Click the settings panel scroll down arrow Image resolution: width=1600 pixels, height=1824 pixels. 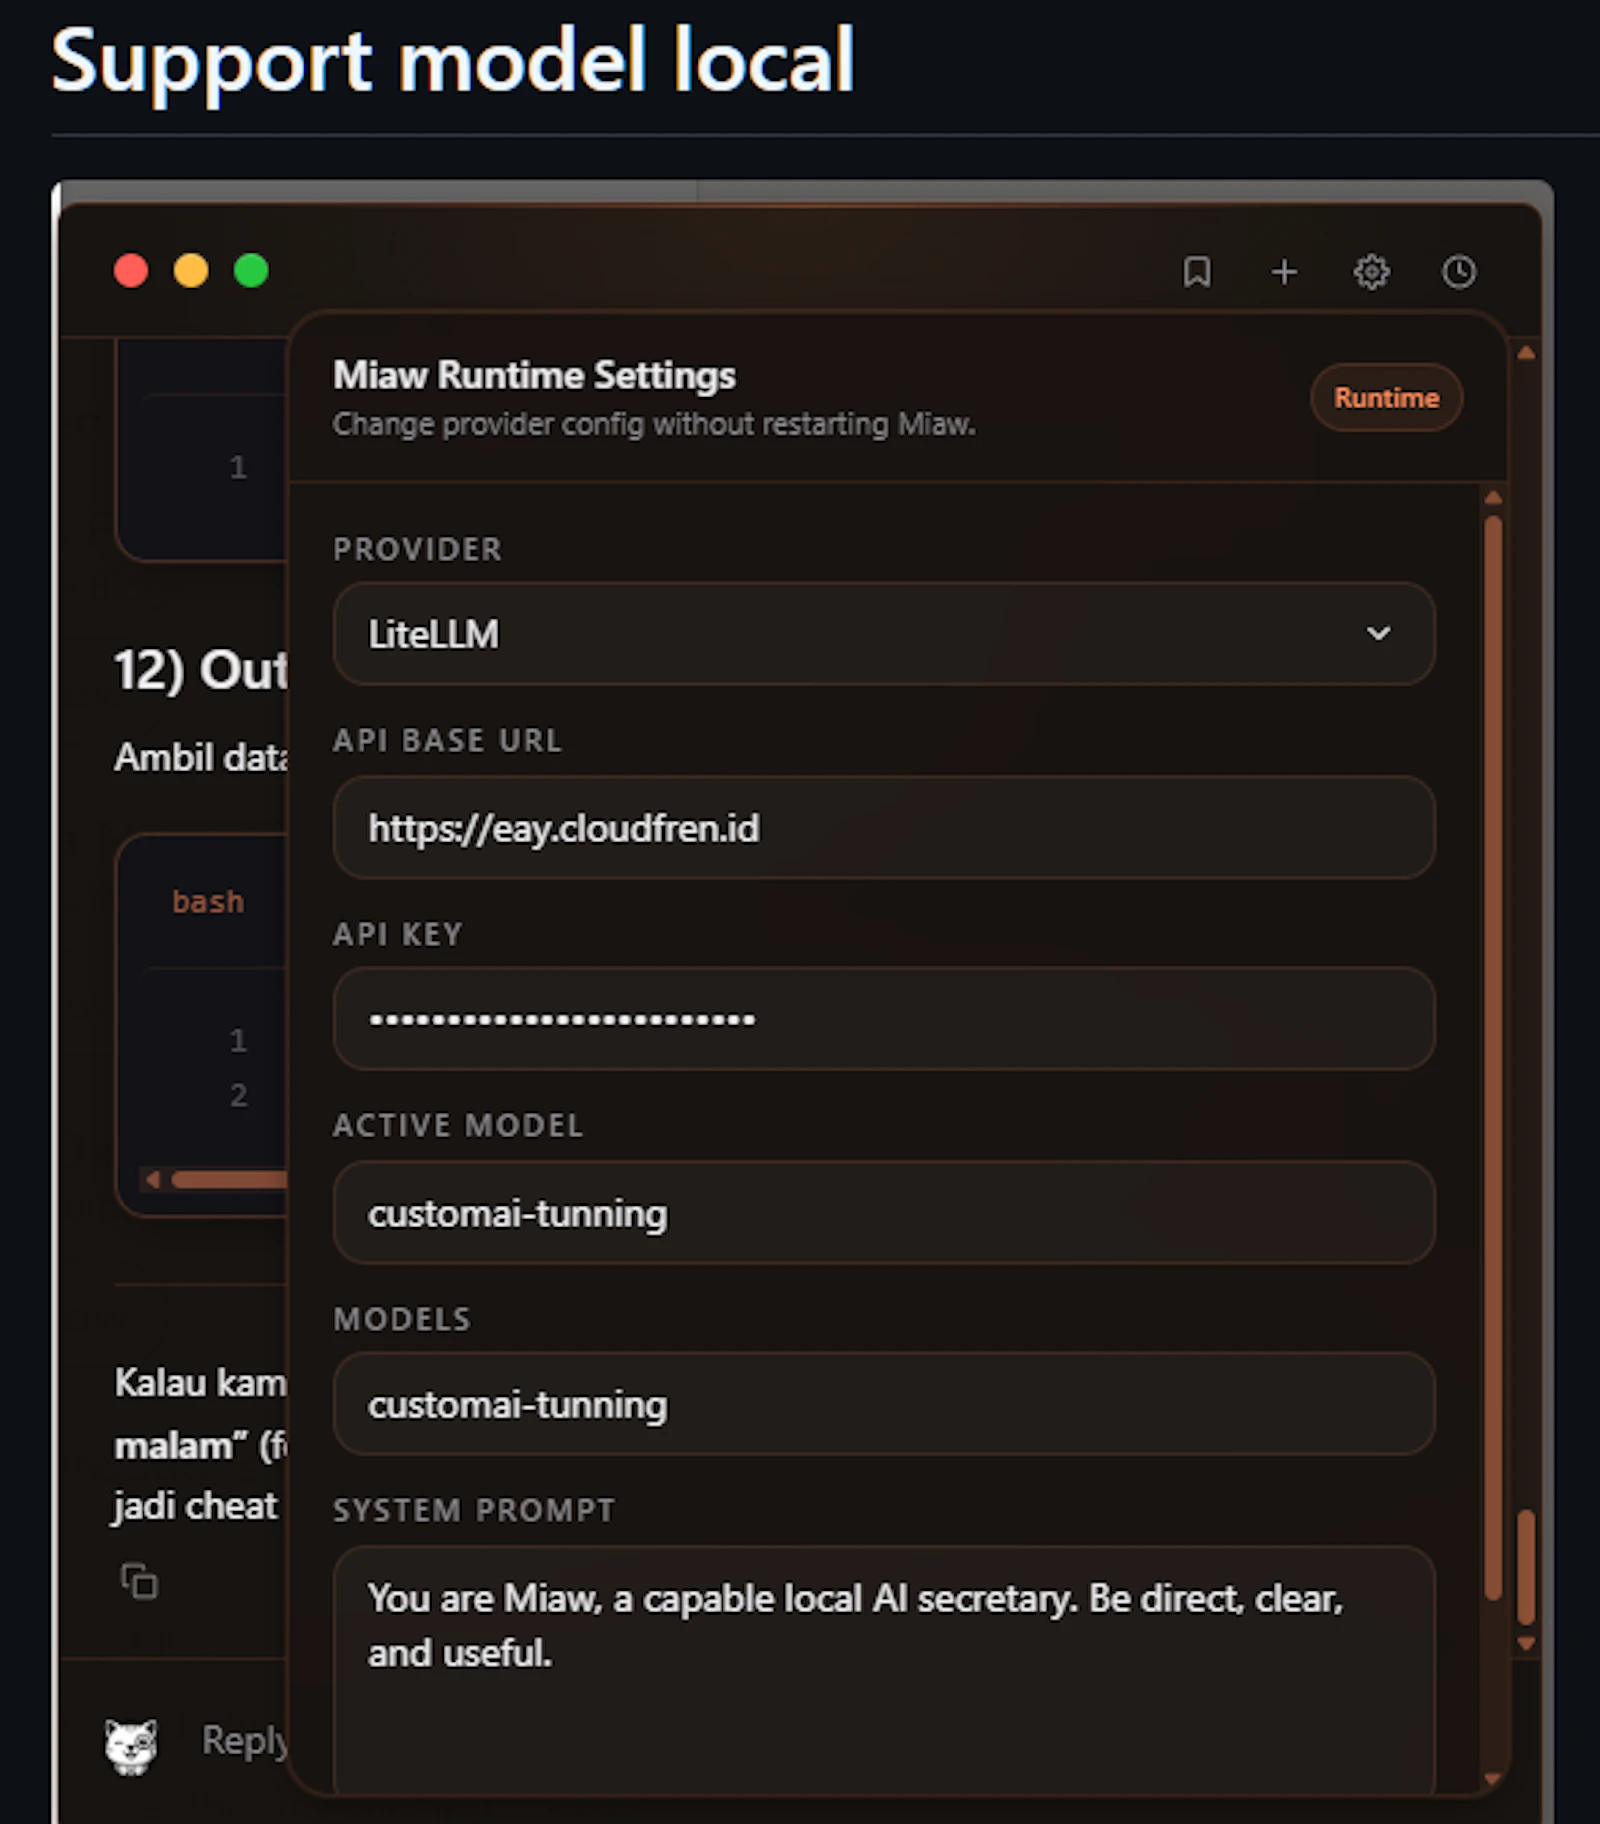click(x=1493, y=1779)
